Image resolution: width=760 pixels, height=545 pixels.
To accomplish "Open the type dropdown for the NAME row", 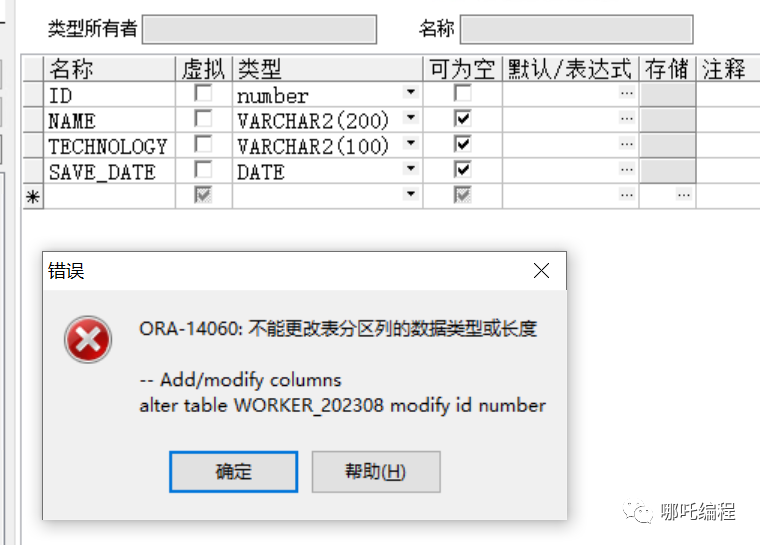I will point(411,117).
